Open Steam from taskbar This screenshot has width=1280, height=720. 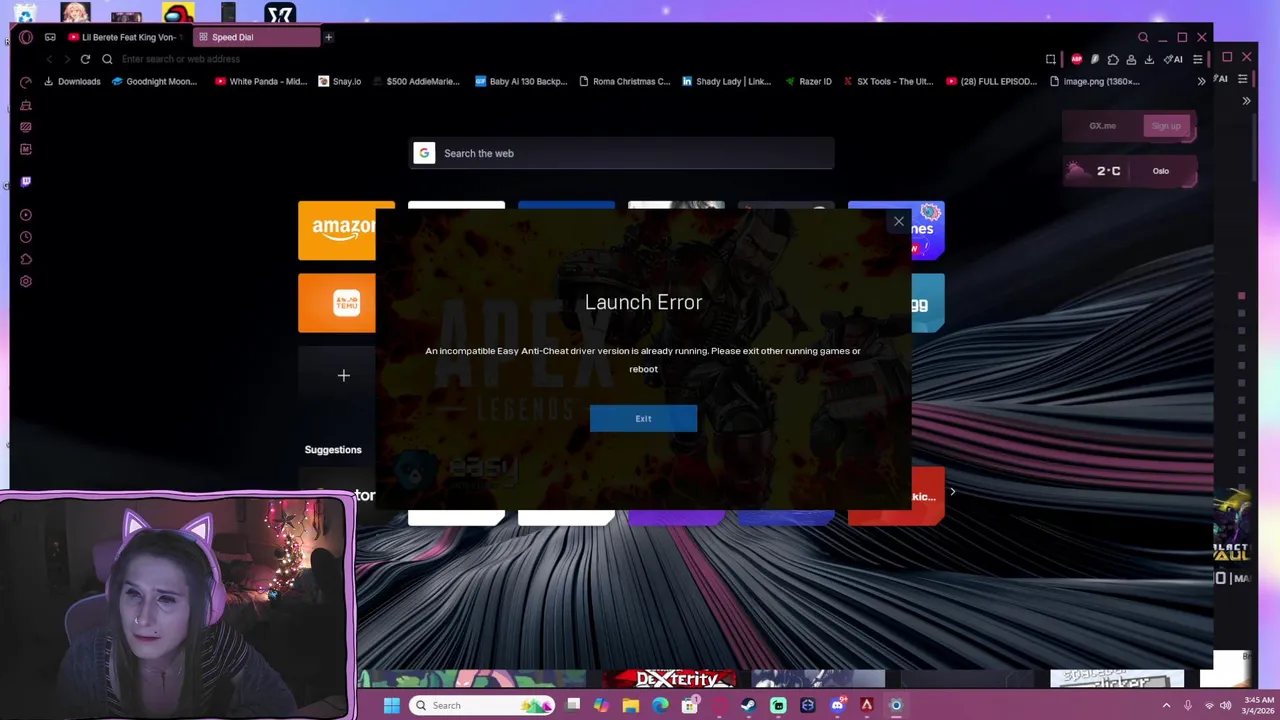(x=748, y=705)
